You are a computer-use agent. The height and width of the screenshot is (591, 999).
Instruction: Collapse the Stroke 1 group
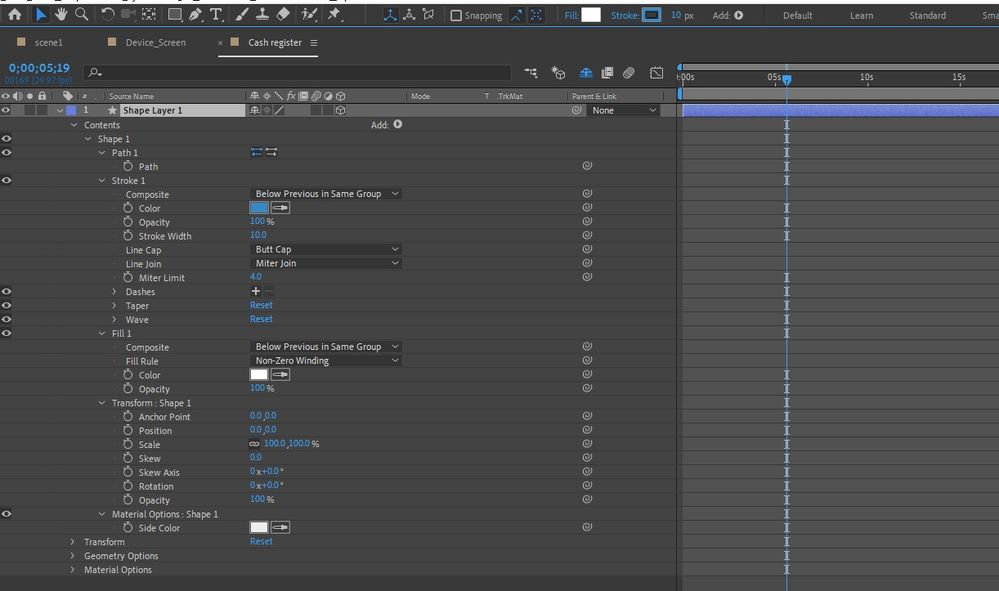click(x=102, y=180)
